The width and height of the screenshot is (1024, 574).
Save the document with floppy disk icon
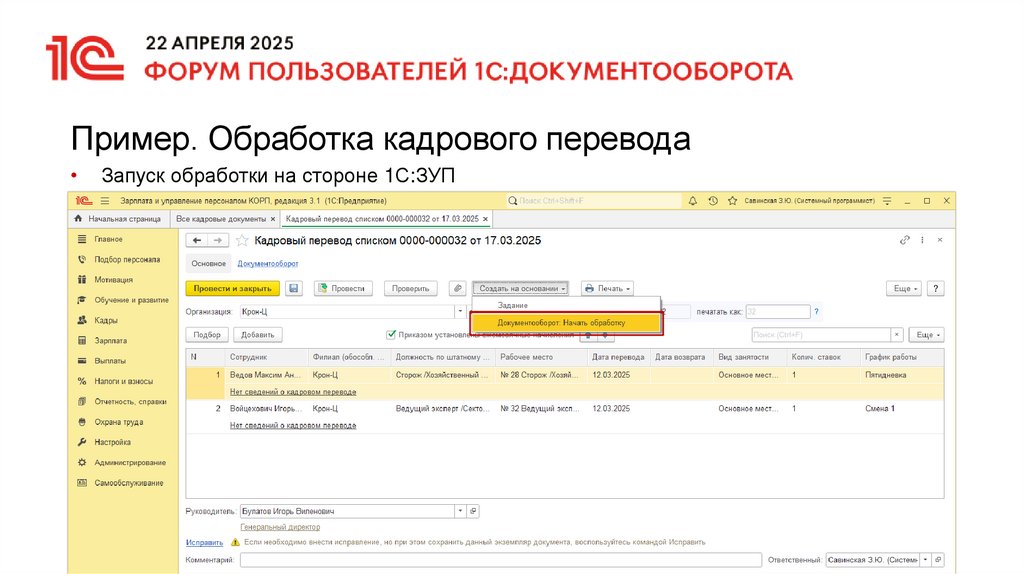pos(294,288)
